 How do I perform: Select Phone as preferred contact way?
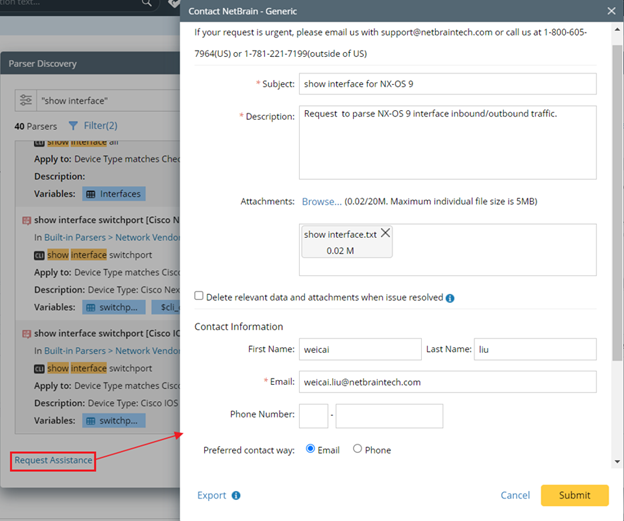358,449
